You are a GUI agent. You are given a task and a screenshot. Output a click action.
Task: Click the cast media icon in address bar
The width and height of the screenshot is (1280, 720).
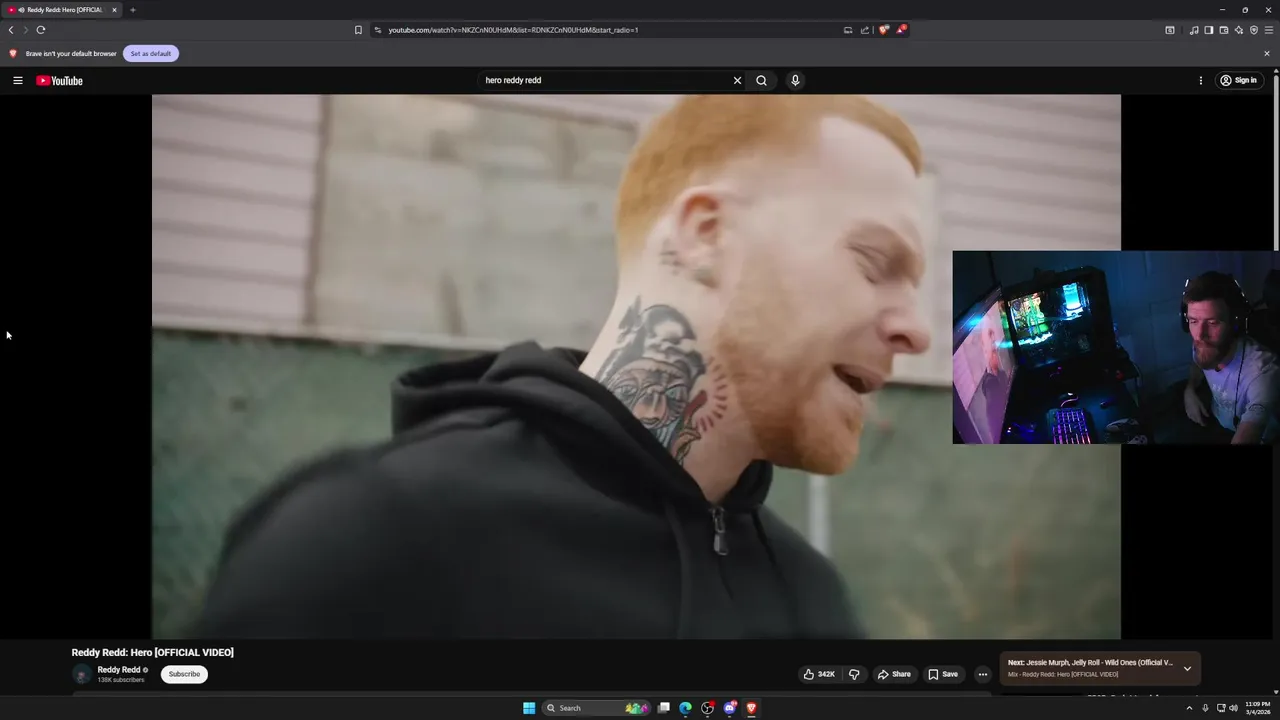pos(848,30)
